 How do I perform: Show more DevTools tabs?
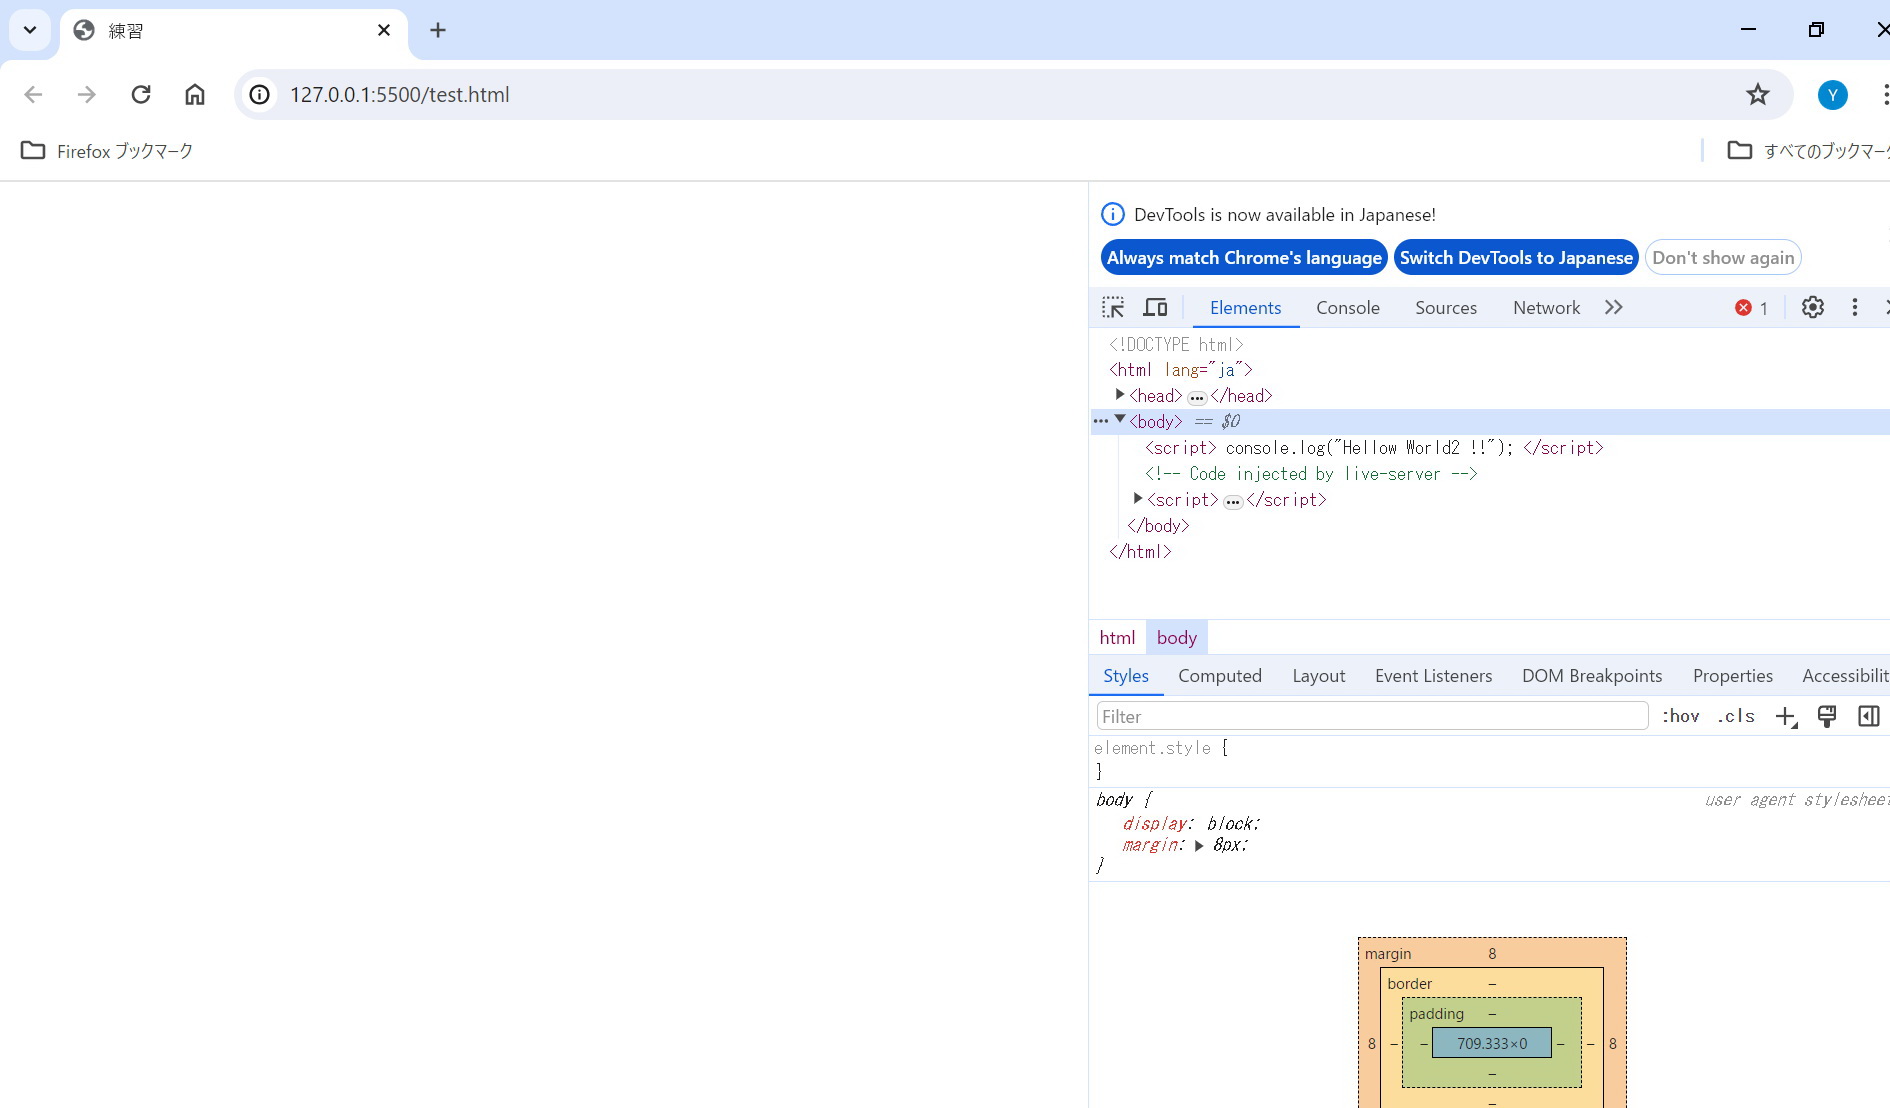tap(1613, 308)
